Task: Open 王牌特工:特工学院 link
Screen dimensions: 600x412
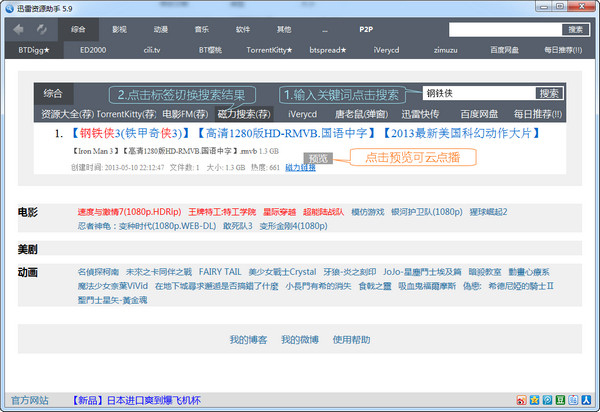Action: [222, 212]
